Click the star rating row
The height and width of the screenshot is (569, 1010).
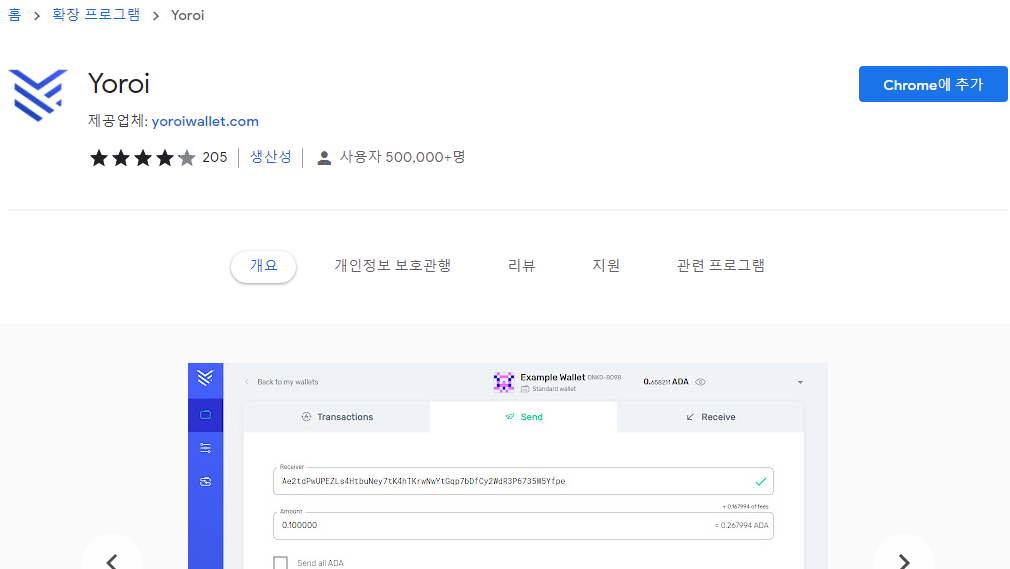pyautogui.click(x=142, y=157)
